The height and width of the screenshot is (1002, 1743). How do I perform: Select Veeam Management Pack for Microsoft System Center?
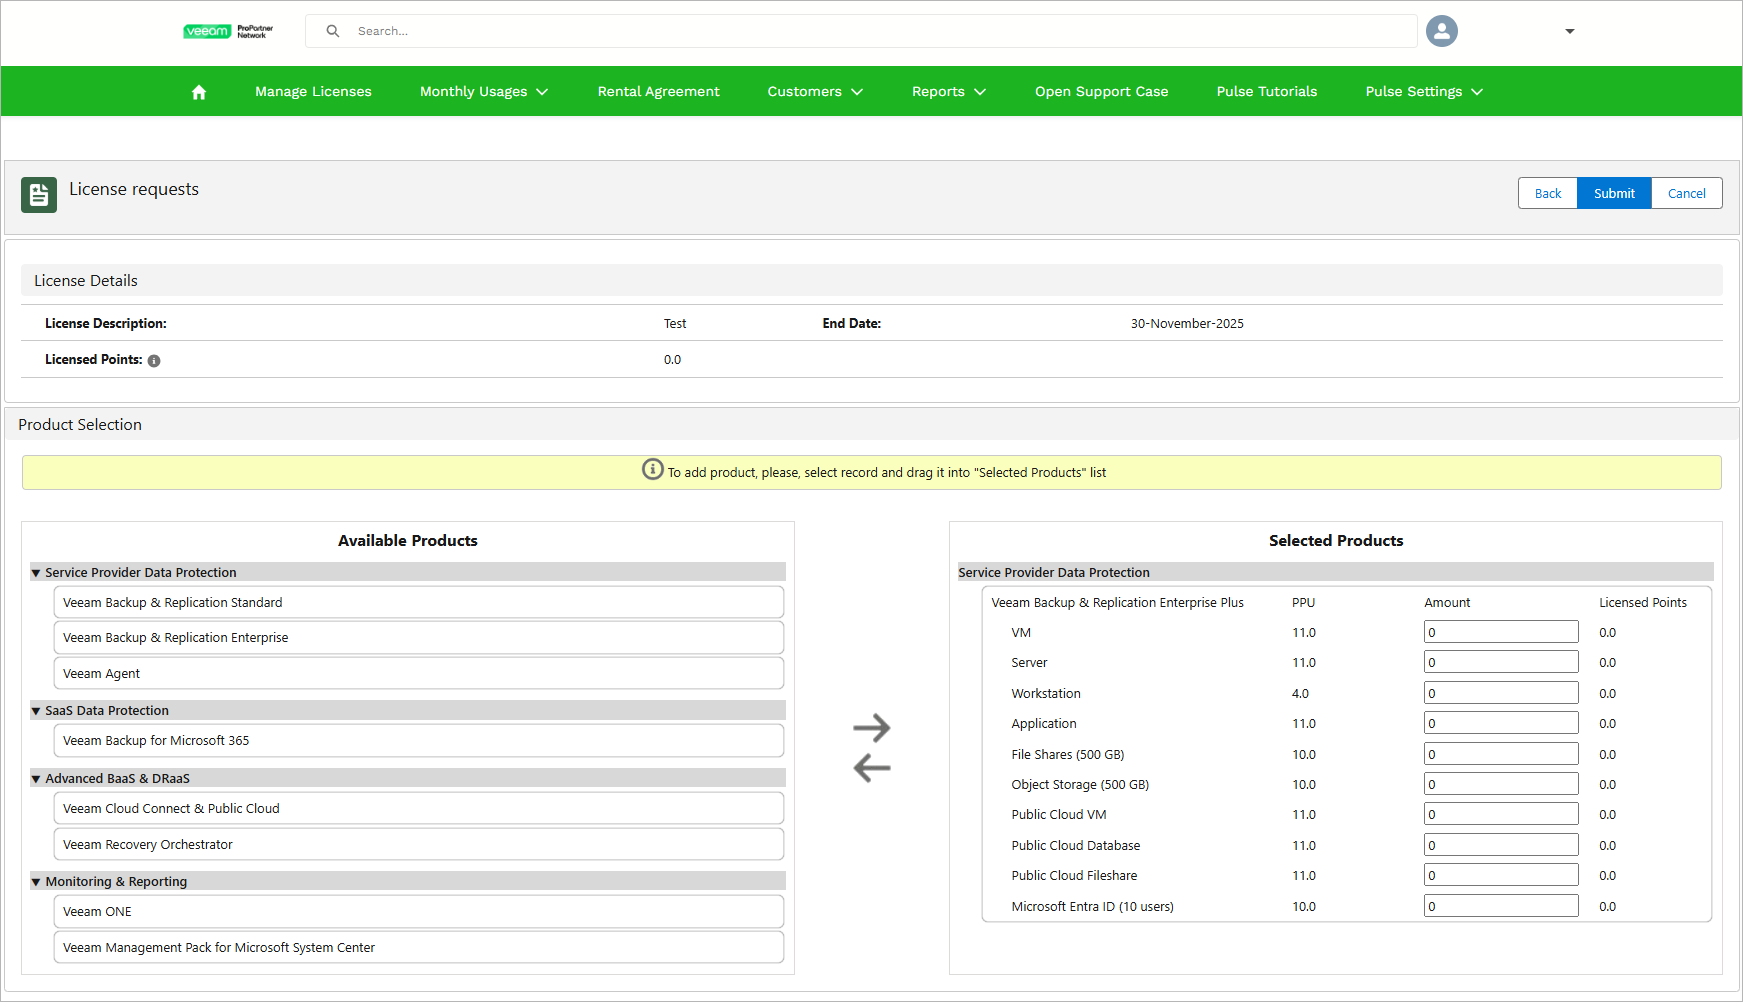click(x=418, y=947)
